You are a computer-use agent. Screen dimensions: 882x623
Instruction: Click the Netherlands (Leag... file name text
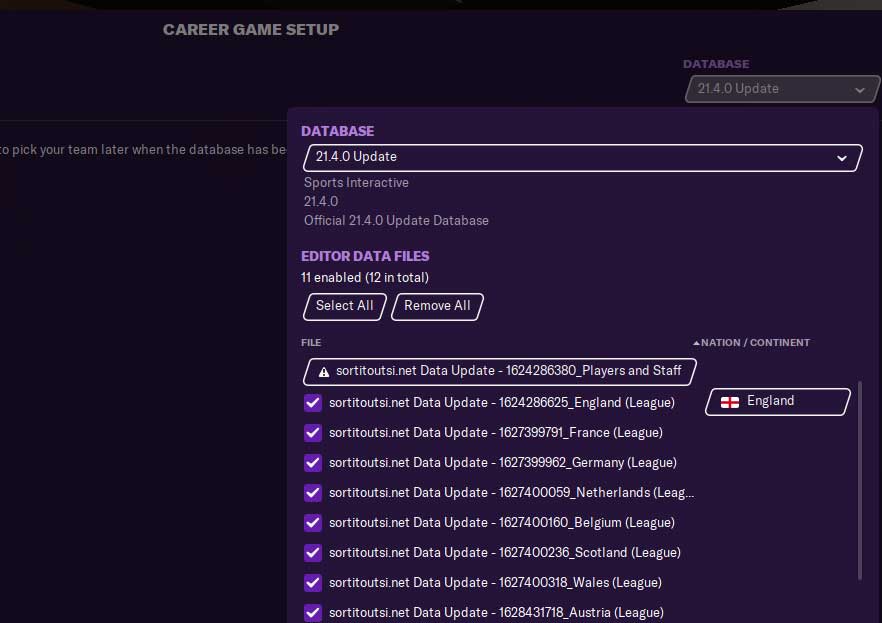click(x=511, y=493)
